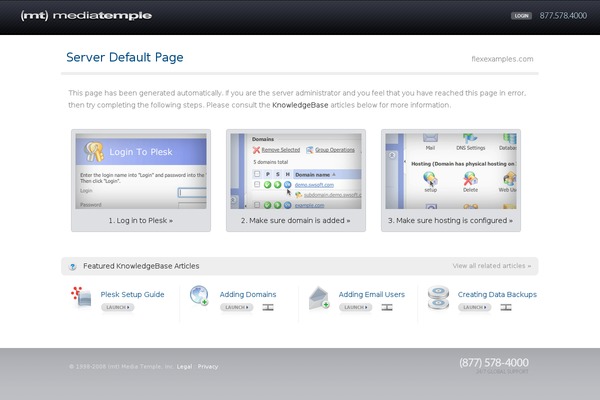This screenshot has height=400, width=600.
Task: Open the Adding Email Users article link
Action: pyautogui.click(x=372, y=294)
